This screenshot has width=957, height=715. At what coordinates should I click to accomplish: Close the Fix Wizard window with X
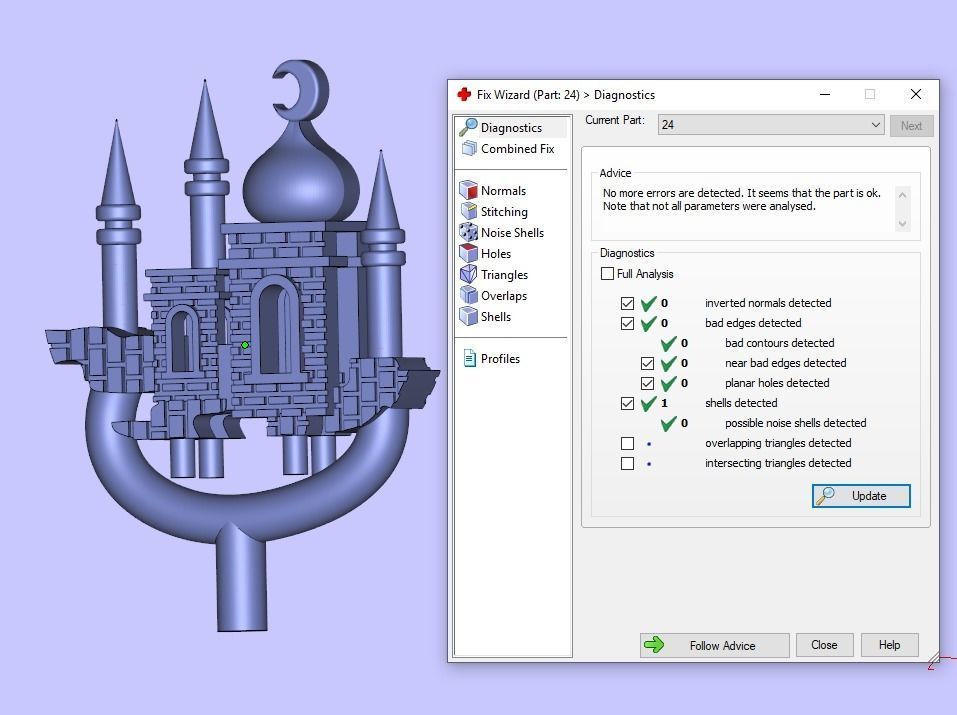pos(915,94)
